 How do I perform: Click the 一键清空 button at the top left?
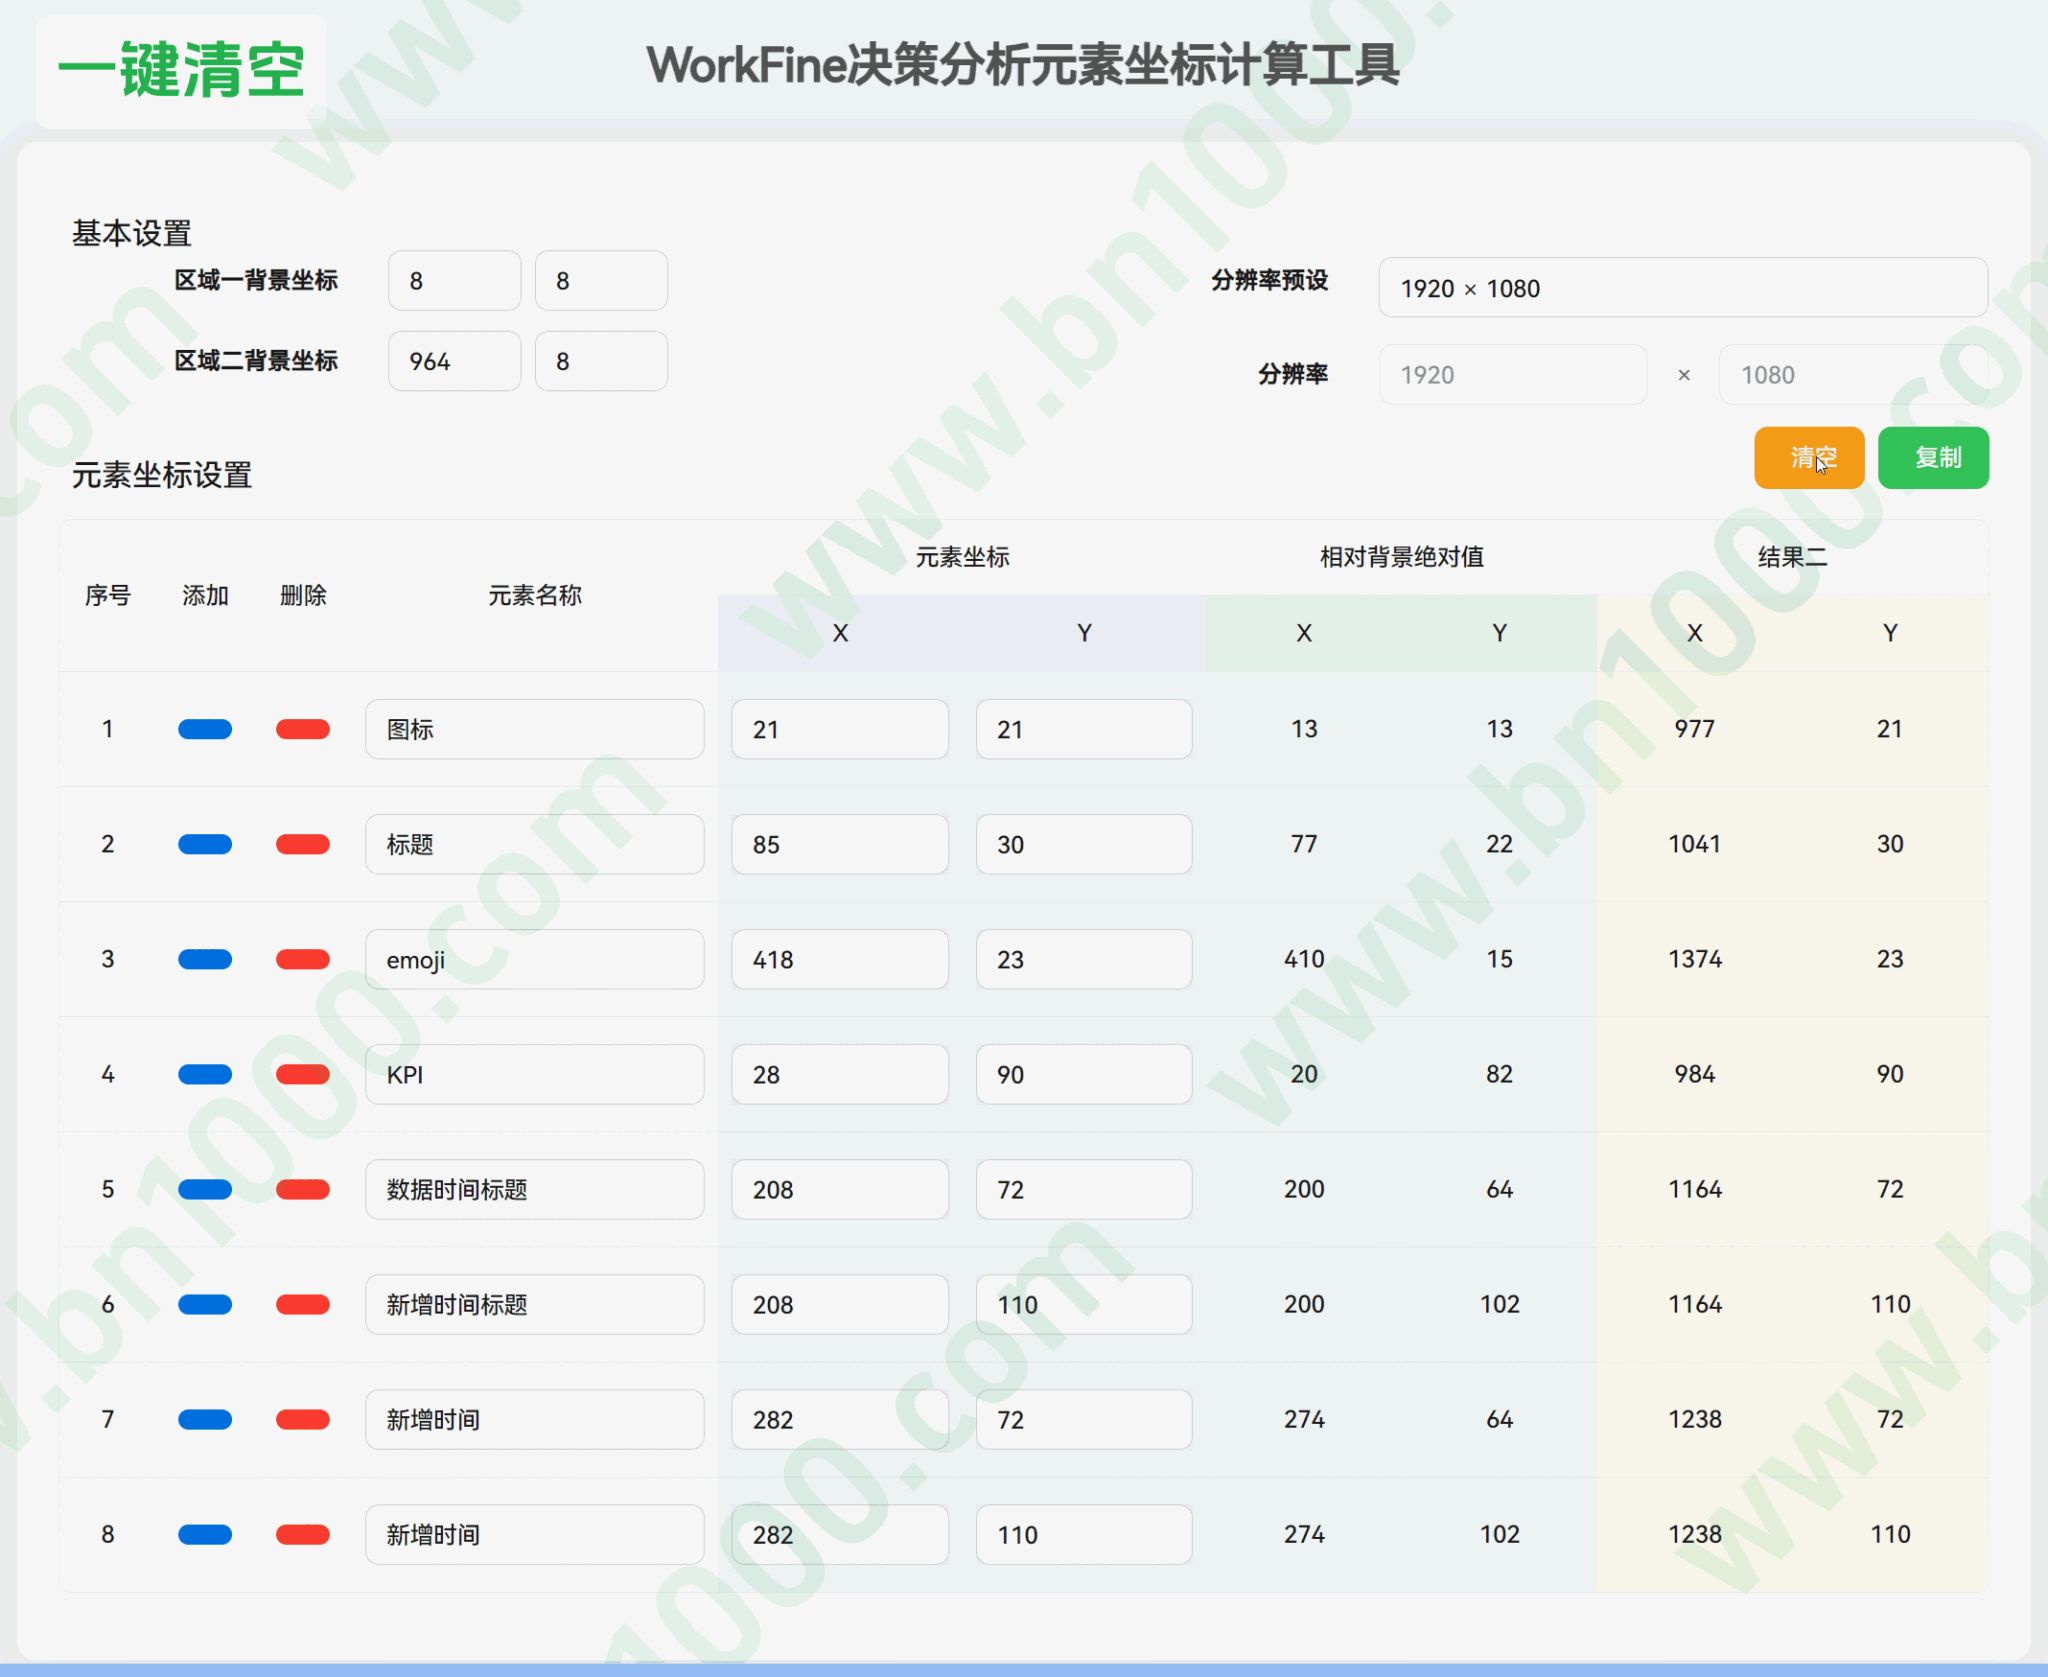181,70
